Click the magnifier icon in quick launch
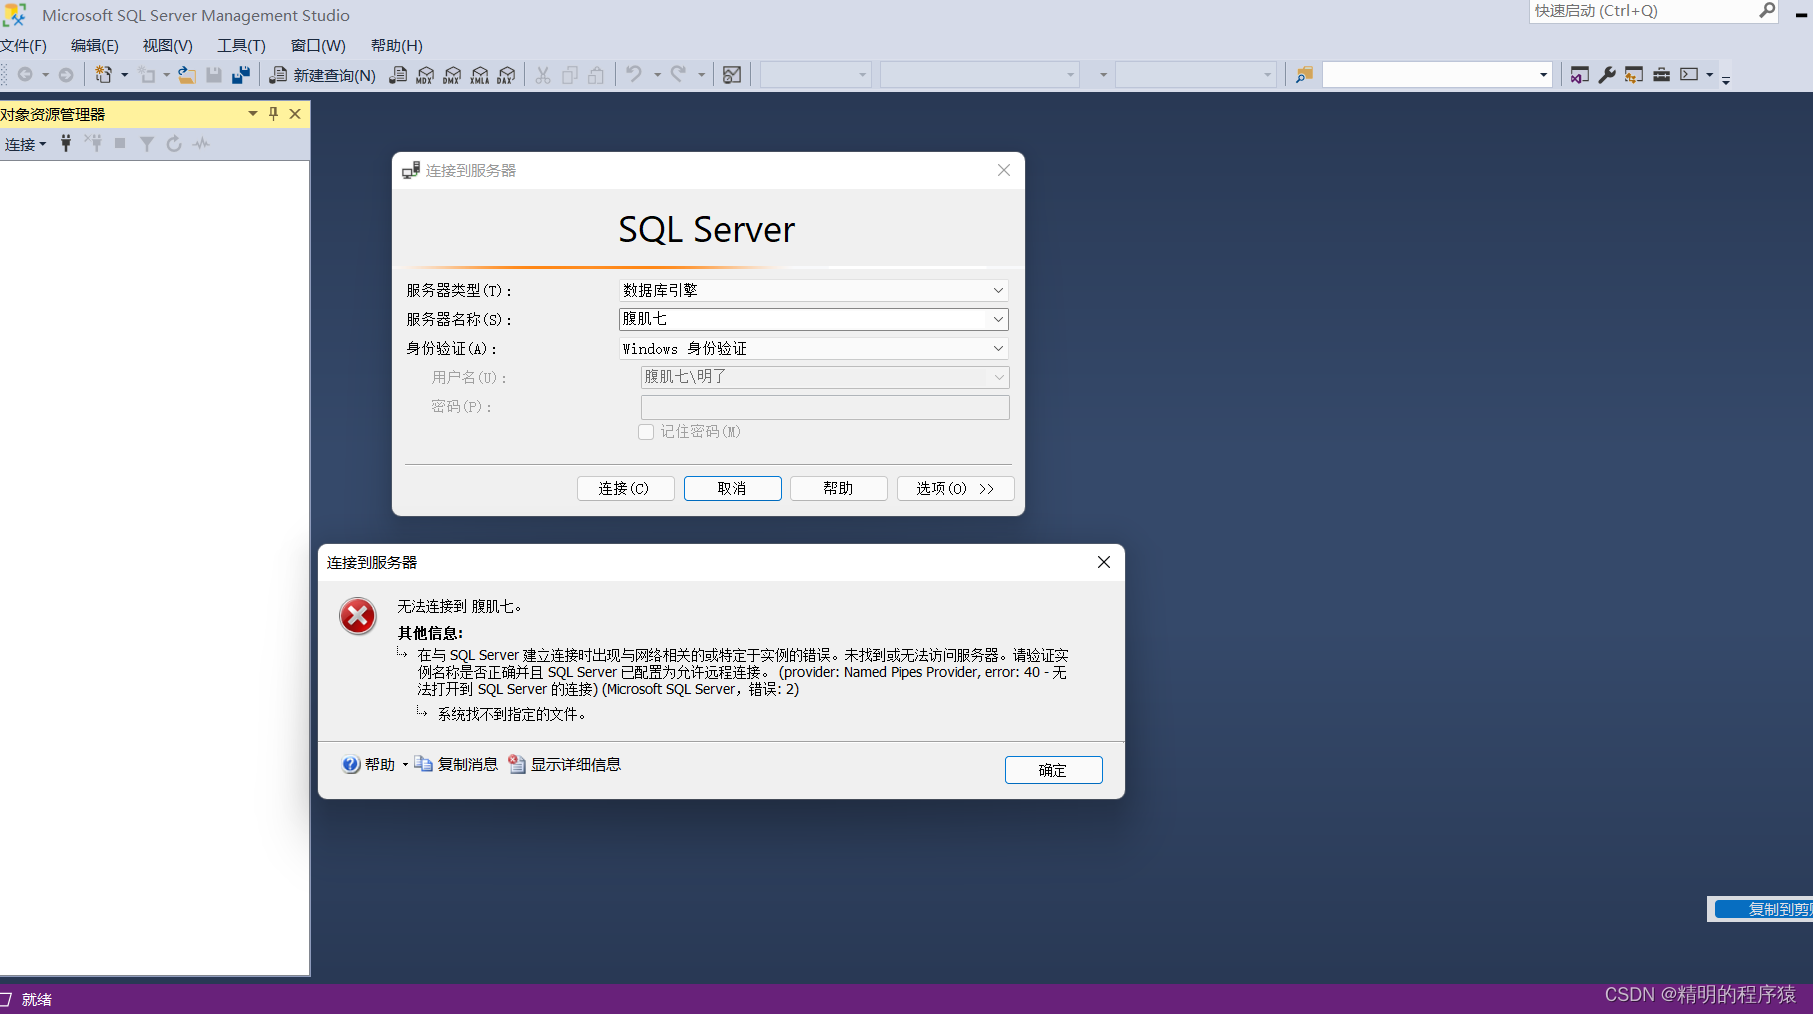Viewport: 1813px width, 1014px height. (x=1767, y=11)
